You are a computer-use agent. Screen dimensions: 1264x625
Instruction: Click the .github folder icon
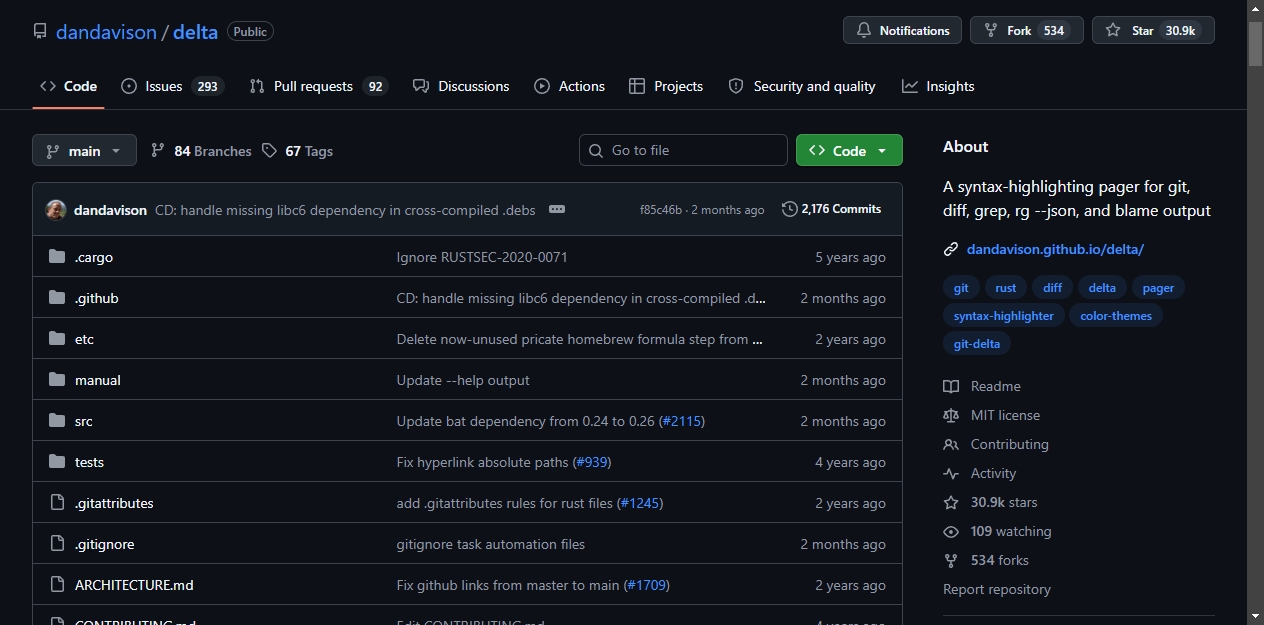click(57, 298)
